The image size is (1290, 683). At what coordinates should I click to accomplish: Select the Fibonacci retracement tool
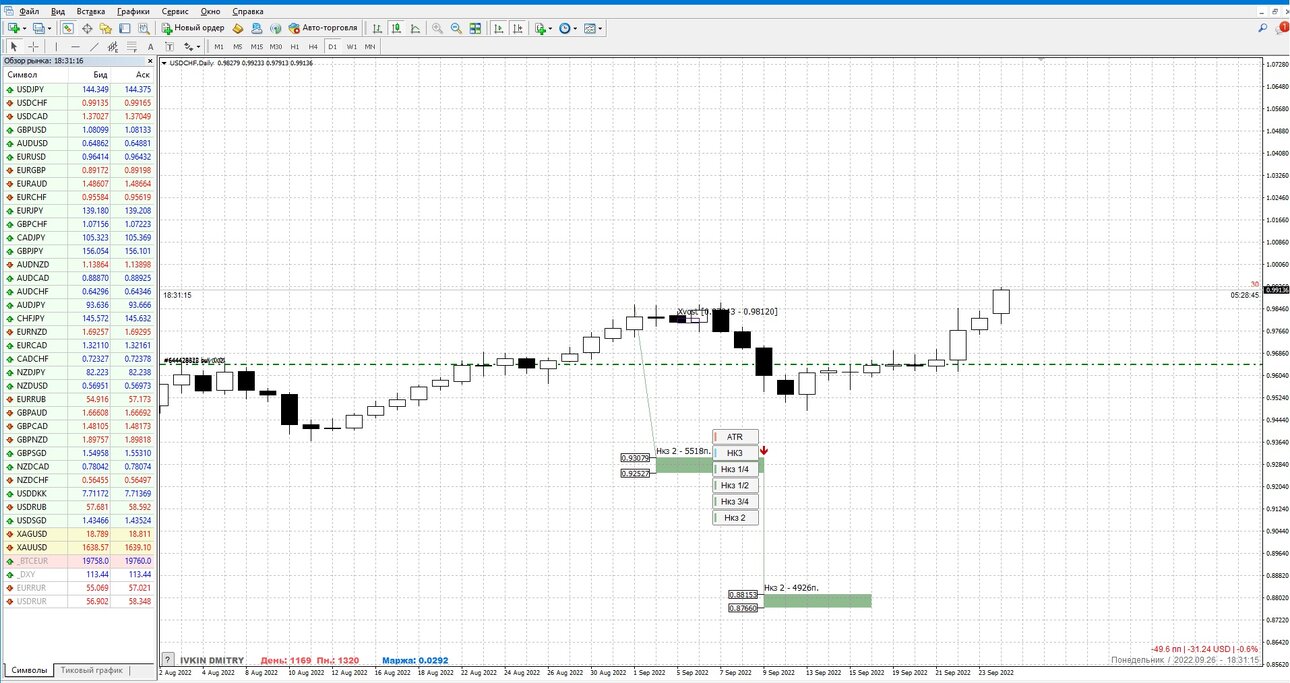[131, 46]
